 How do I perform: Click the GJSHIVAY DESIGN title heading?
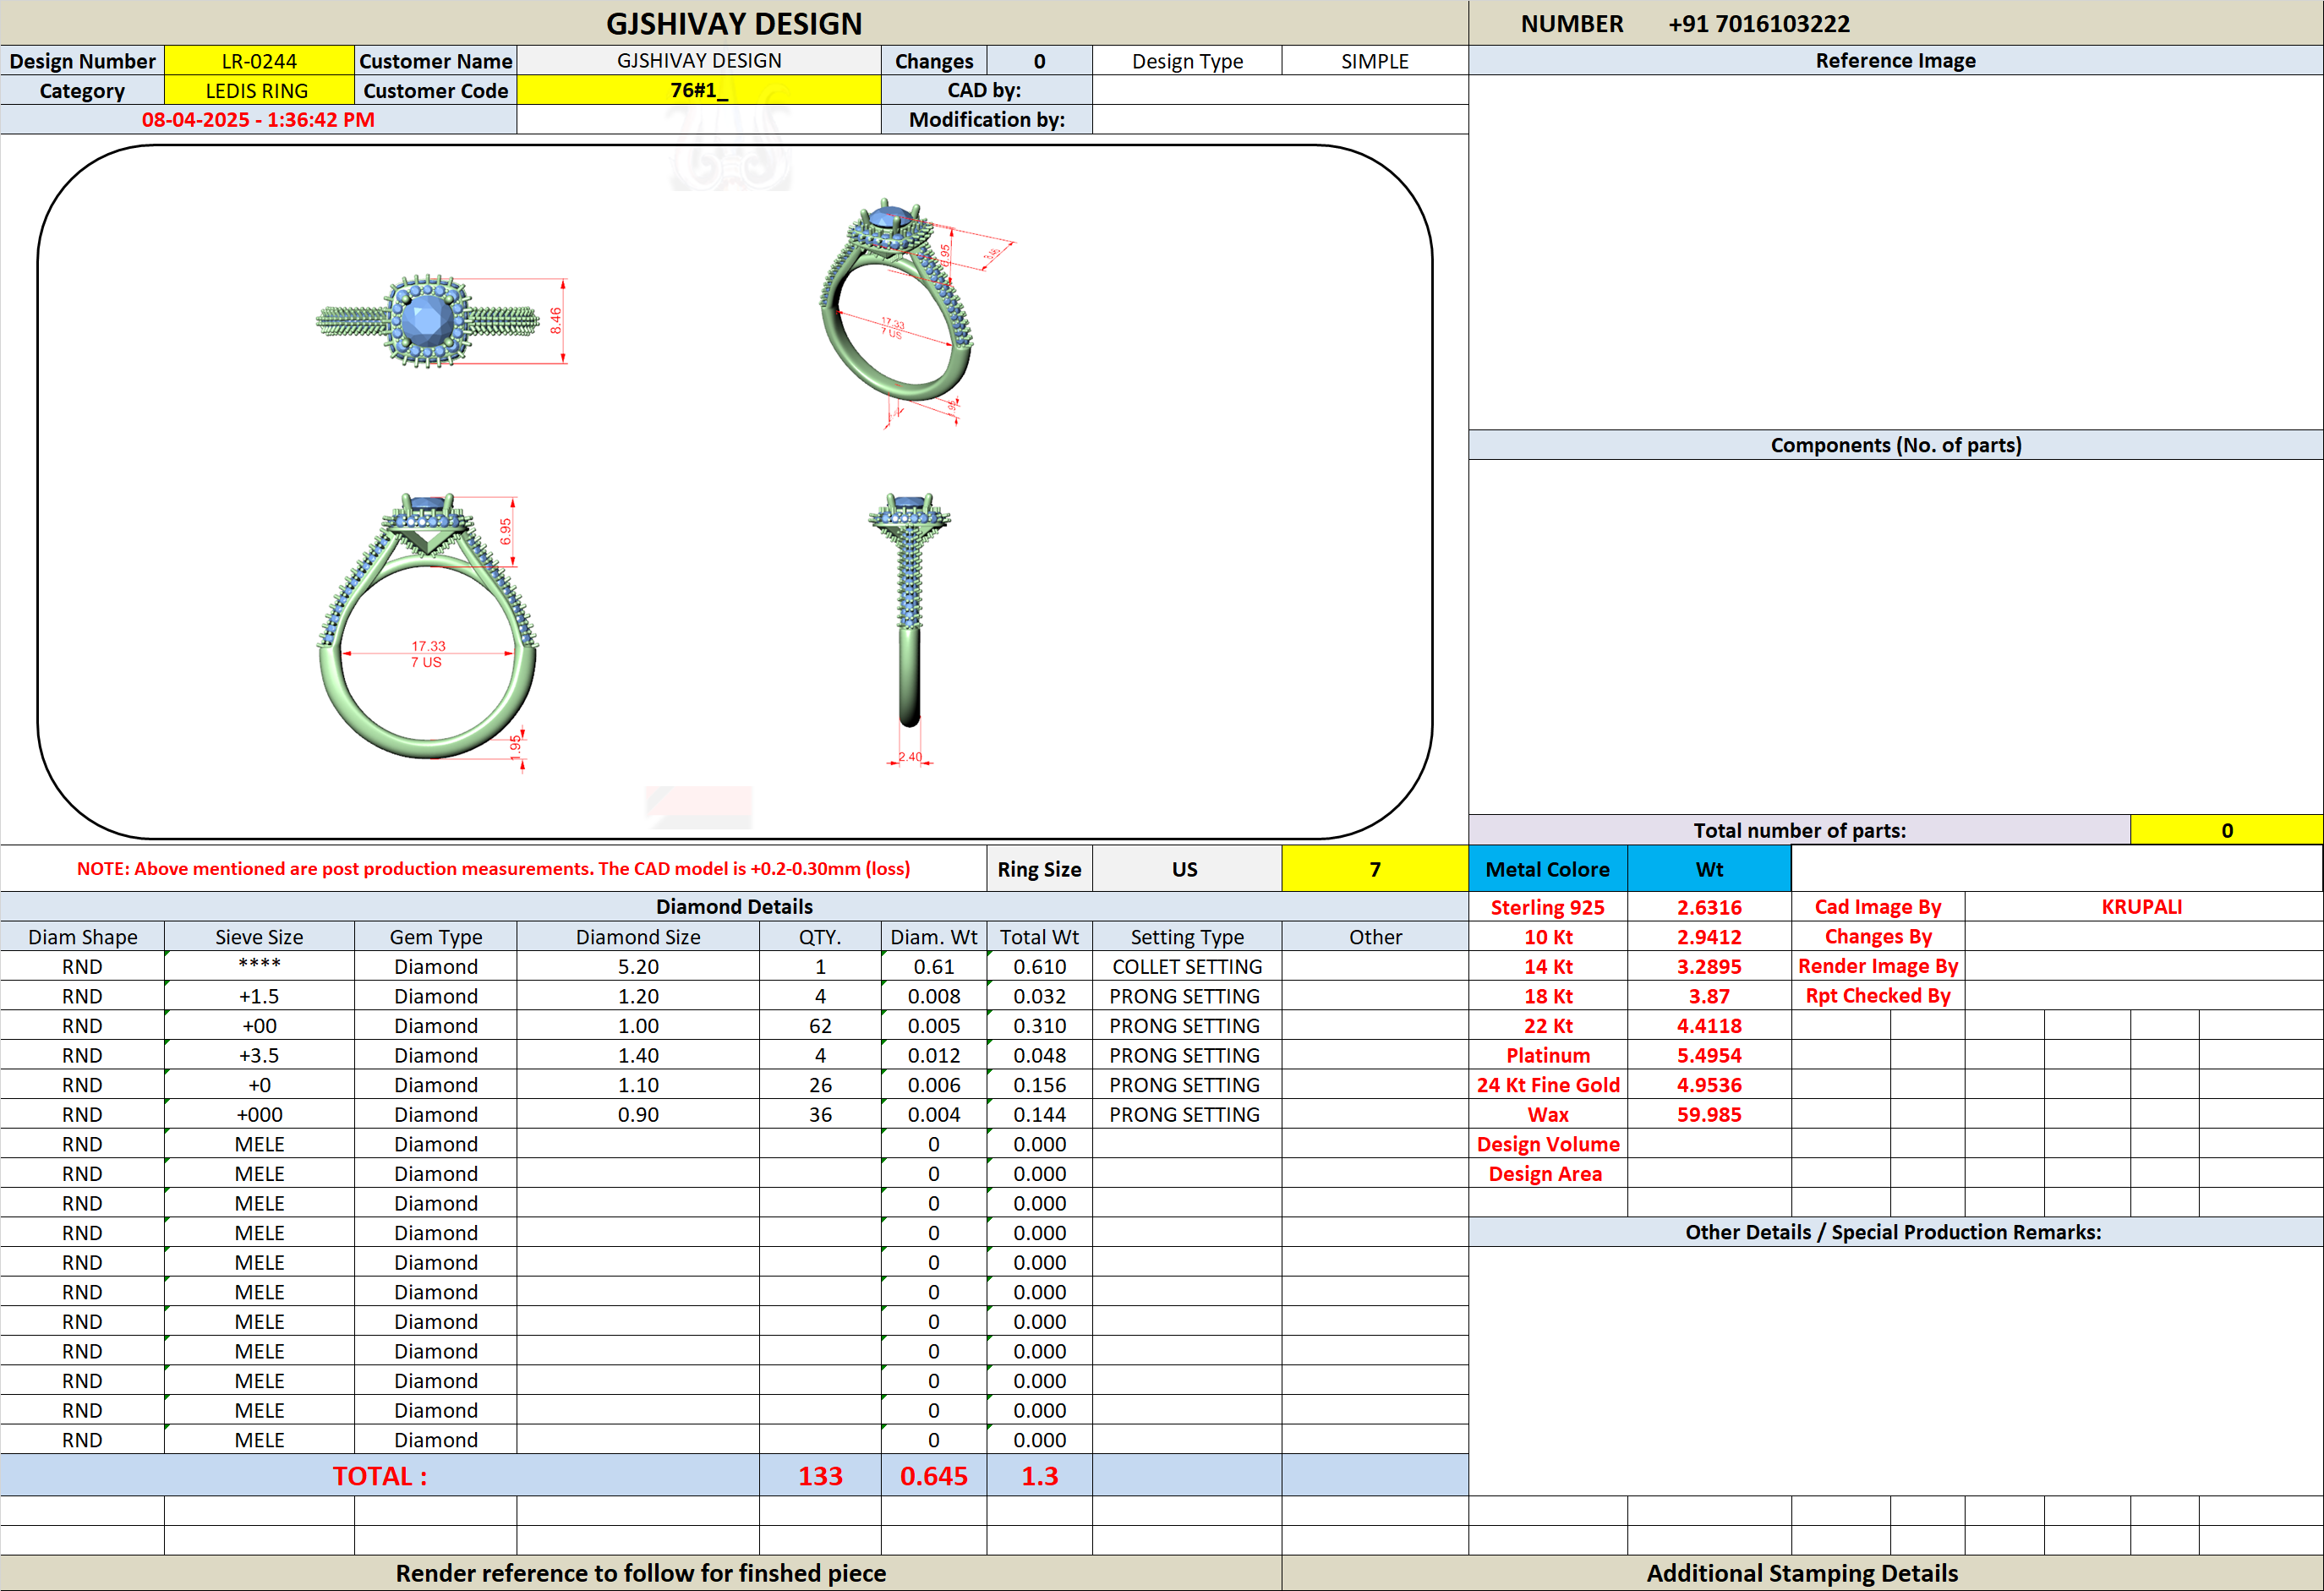734,23
